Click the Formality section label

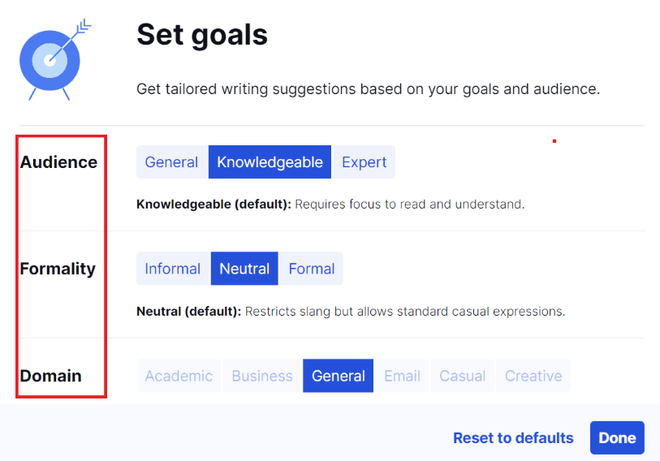[58, 268]
